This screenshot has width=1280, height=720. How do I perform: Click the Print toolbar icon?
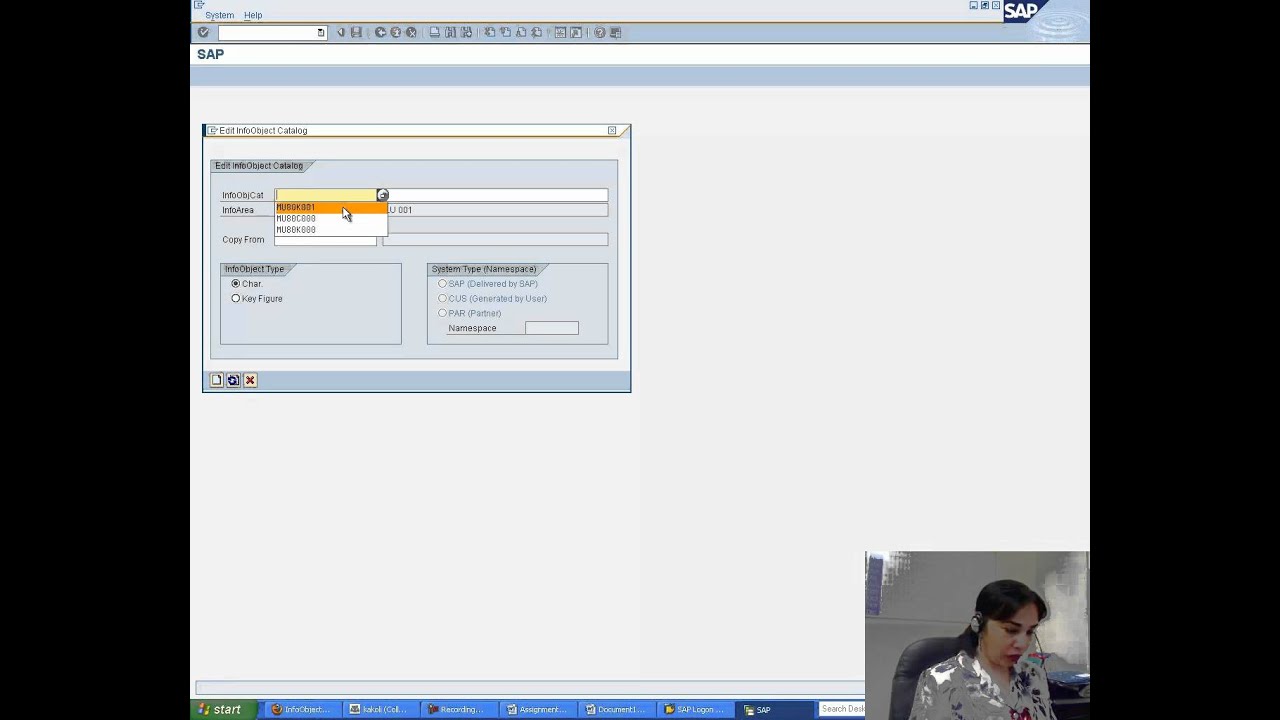tap(435, 32)
